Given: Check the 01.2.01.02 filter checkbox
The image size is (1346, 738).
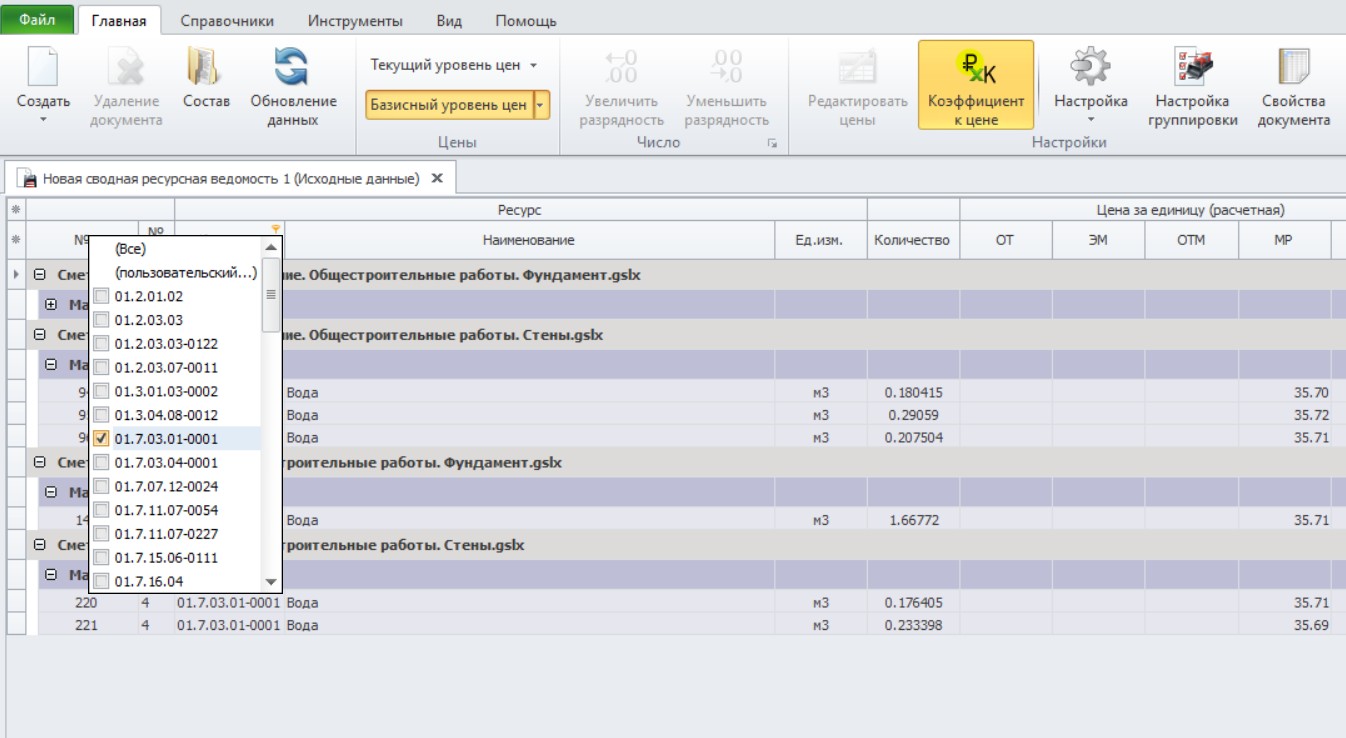Looking at the screenshot, I should 101,296.
